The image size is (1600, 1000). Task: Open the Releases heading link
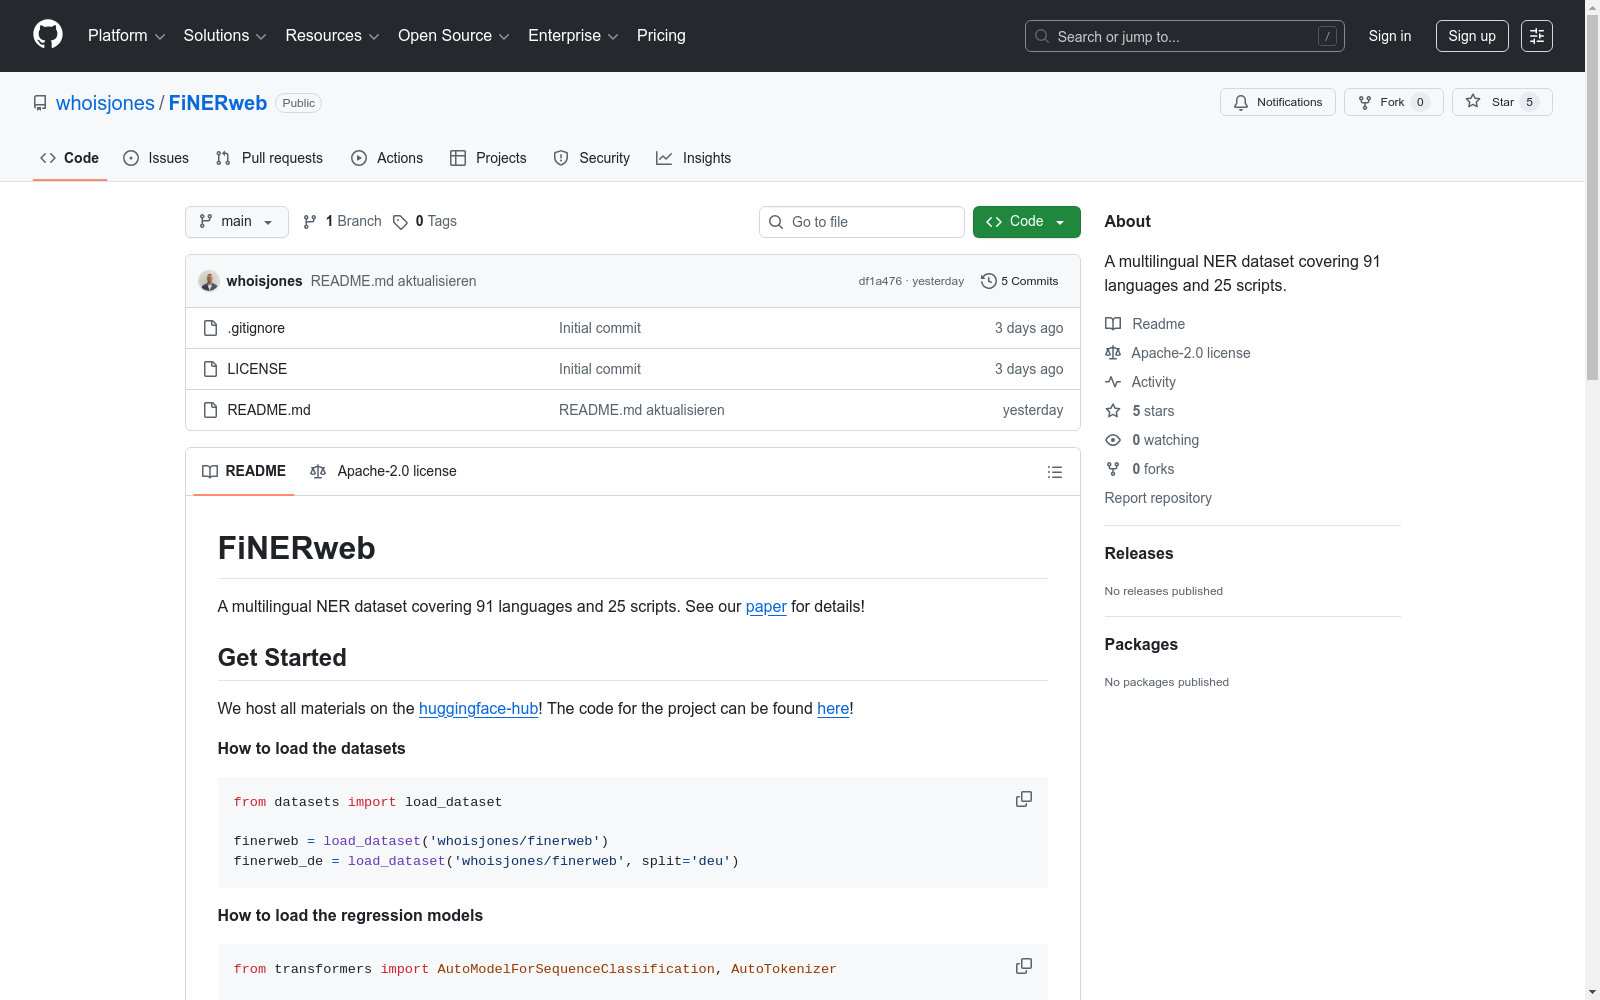coord(1139,554)
